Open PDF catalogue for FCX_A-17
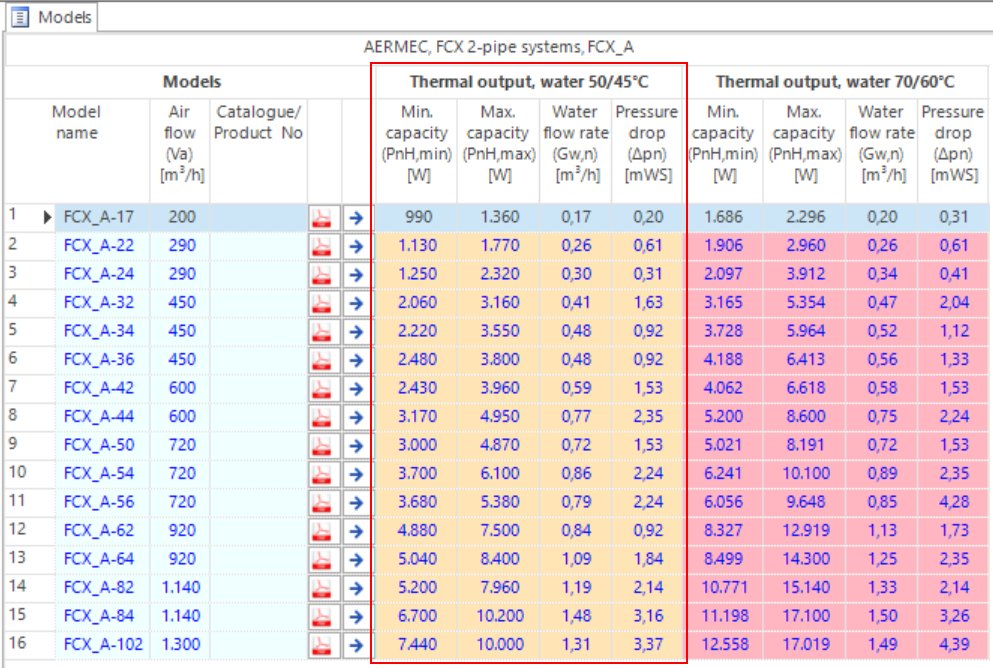Image resolution: width=993 pixels, height=668 pixels. 324,217
